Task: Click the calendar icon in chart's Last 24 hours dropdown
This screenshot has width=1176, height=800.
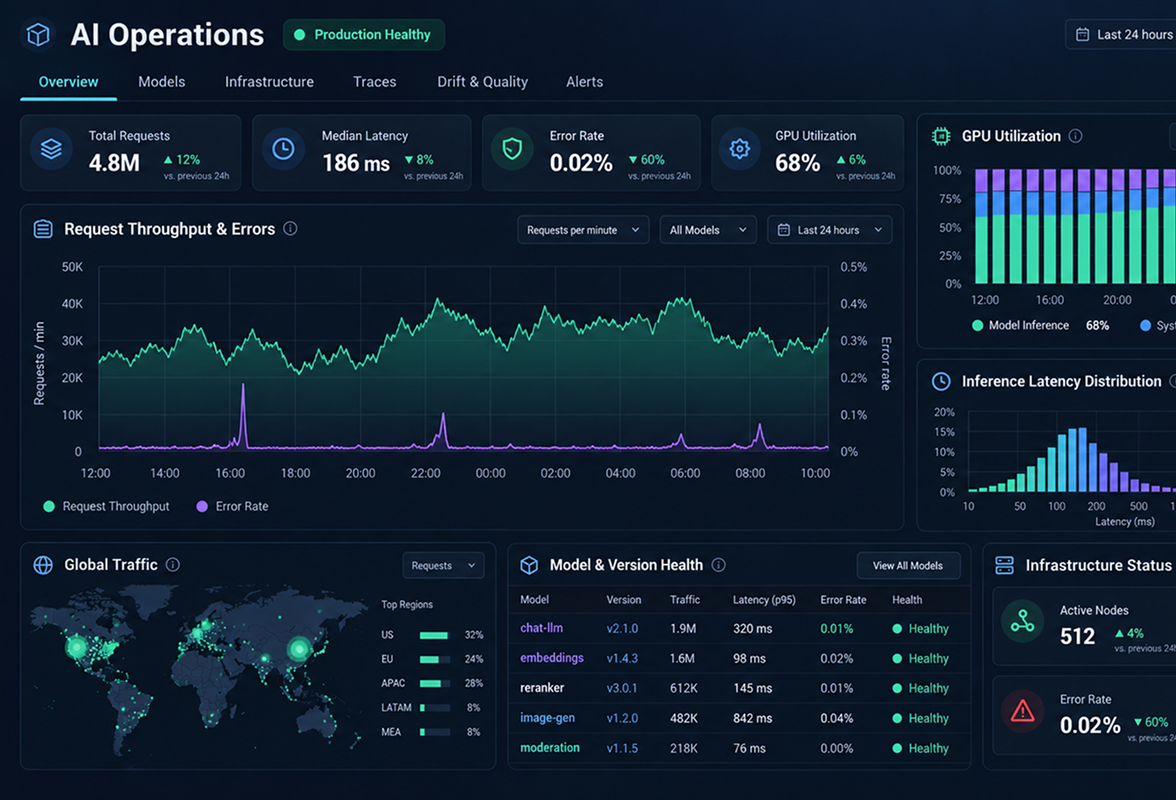Action: 784,230
